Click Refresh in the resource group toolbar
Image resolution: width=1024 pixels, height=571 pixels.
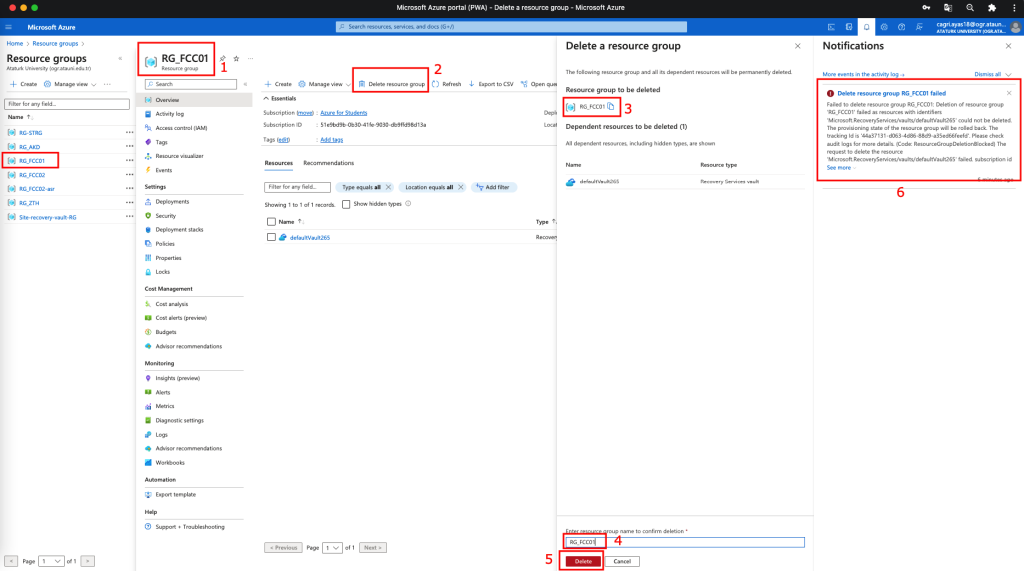click(447, 84)
